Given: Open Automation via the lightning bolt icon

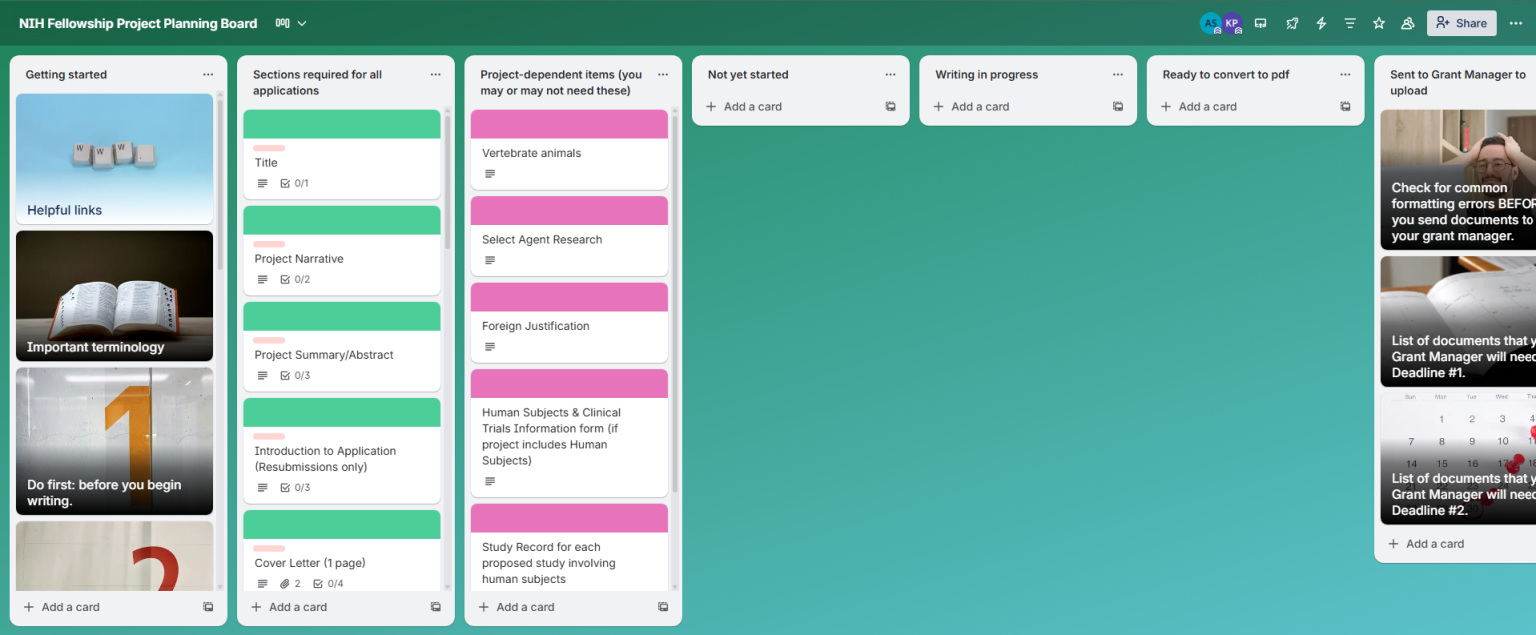Looking at the screenshot, I should click(1321, 23).
